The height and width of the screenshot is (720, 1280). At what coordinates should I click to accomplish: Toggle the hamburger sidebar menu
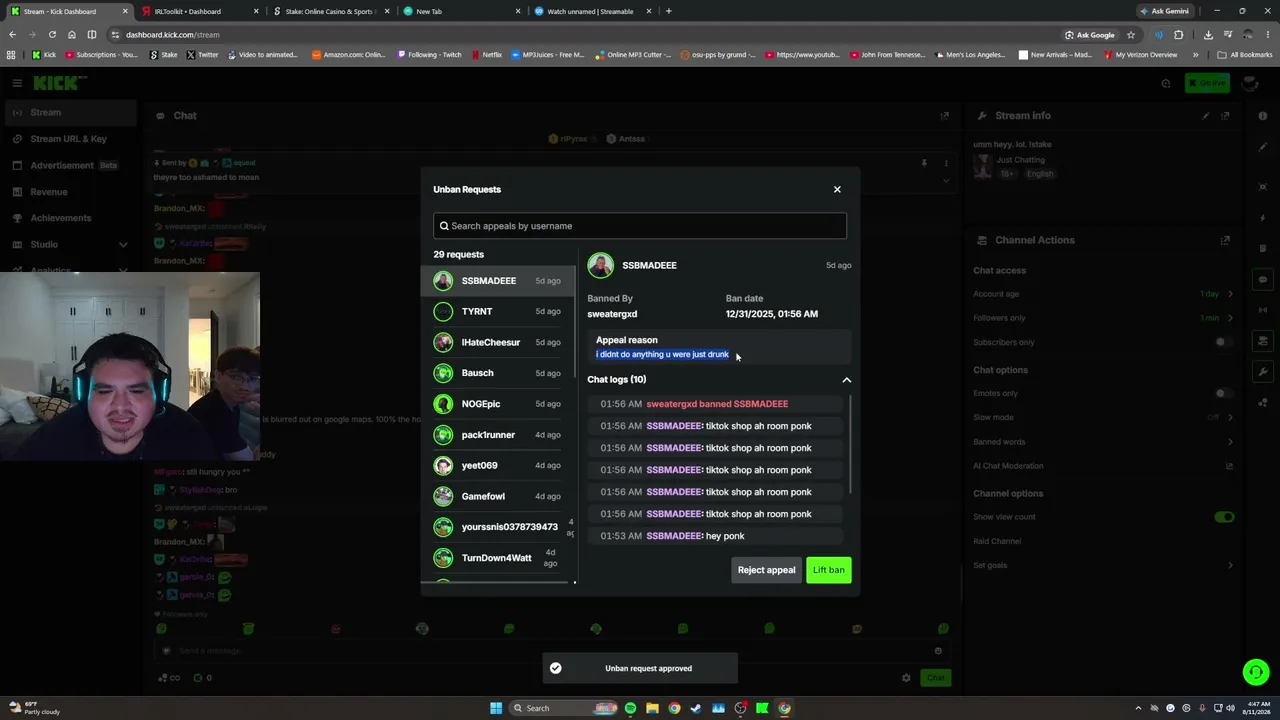(17, 83)
